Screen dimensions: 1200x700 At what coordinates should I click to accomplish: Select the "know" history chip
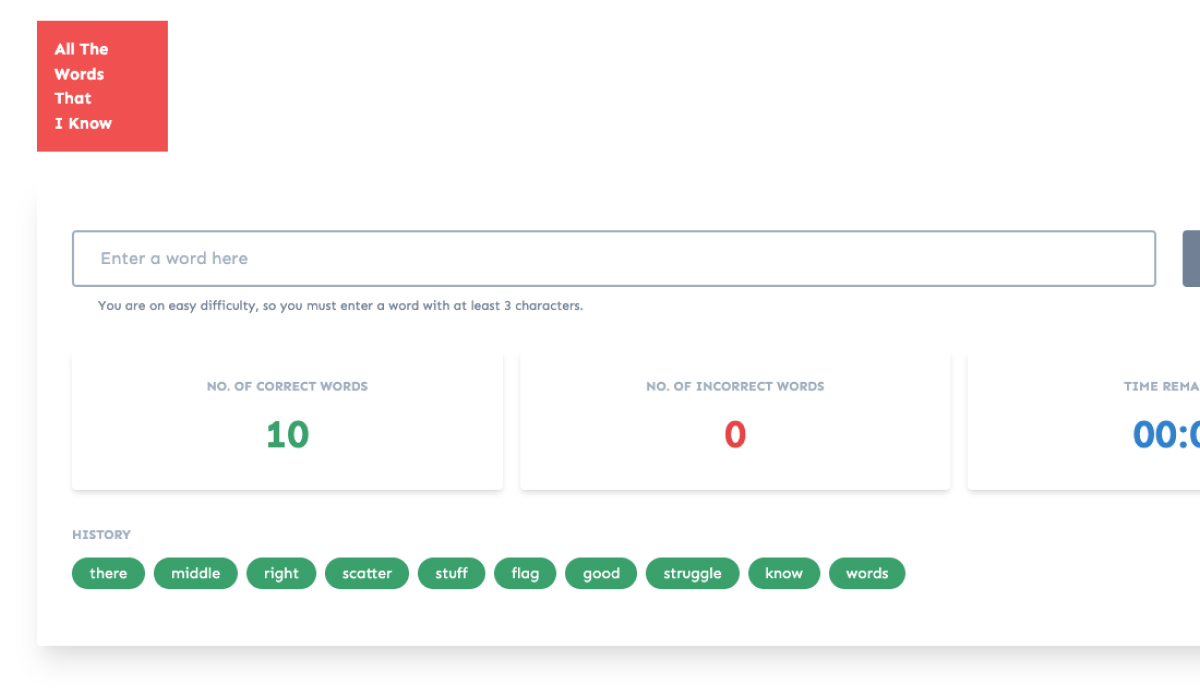784,573
